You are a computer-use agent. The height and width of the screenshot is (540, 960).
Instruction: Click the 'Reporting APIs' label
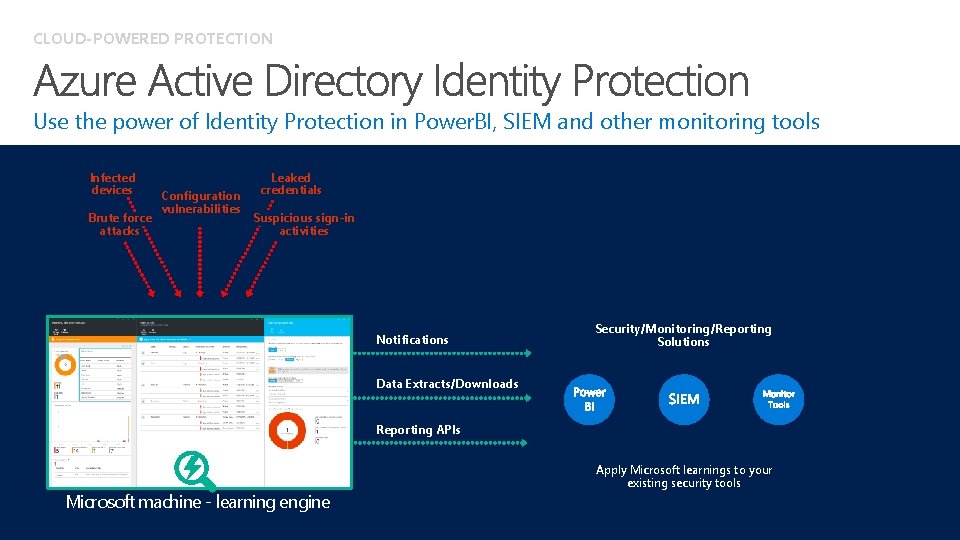pyautogui.click(x=418, y=430)
